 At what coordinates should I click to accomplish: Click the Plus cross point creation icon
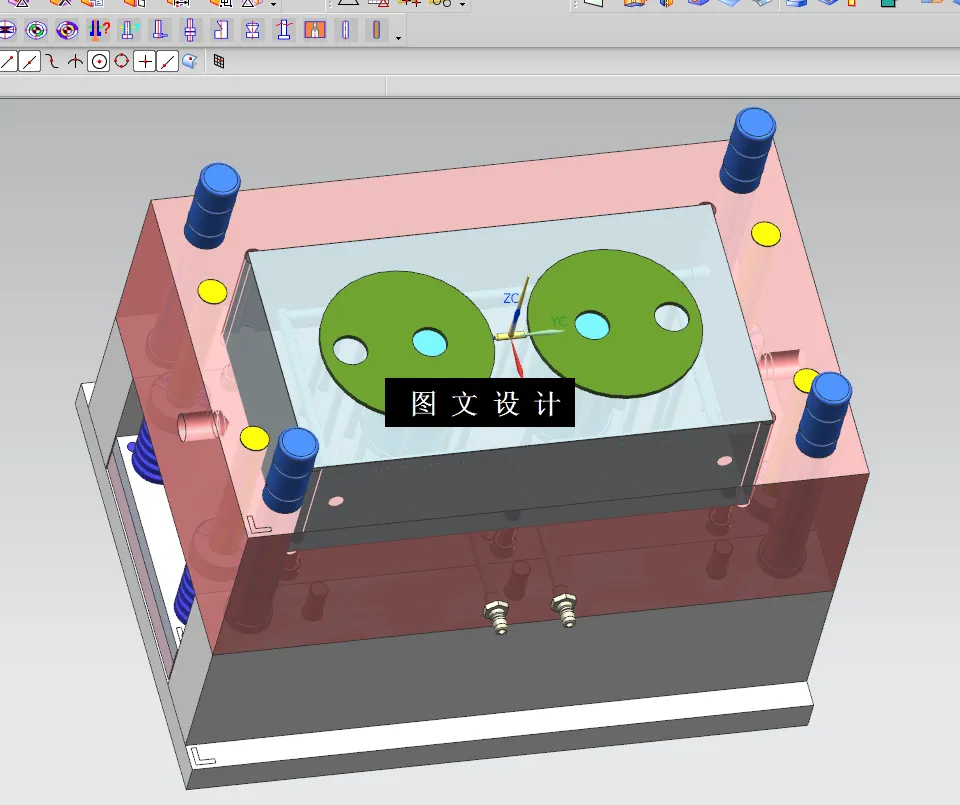click(x=145, y=60)
